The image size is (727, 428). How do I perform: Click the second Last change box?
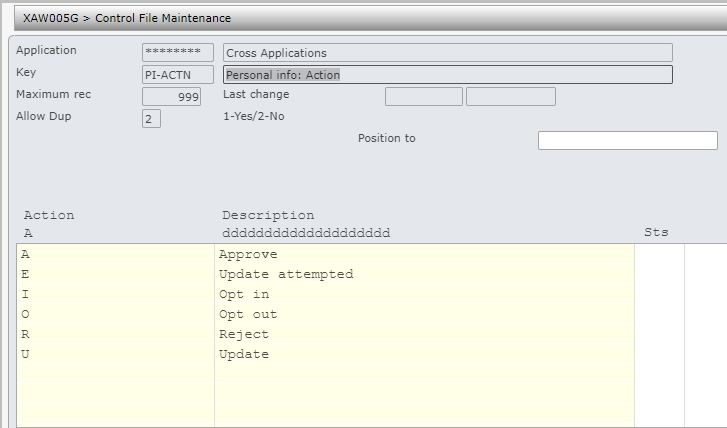[510, 97]
